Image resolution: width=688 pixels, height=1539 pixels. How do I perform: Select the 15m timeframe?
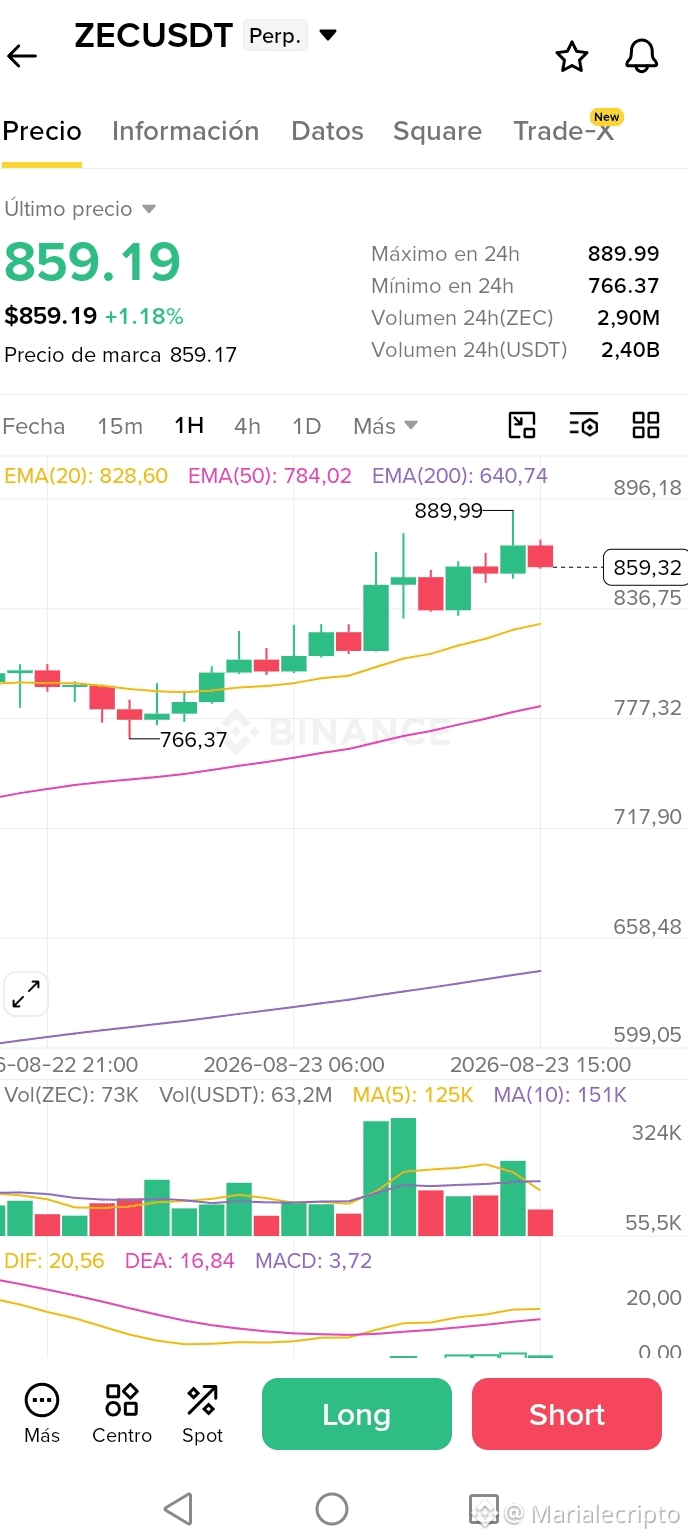click(120, 426)
